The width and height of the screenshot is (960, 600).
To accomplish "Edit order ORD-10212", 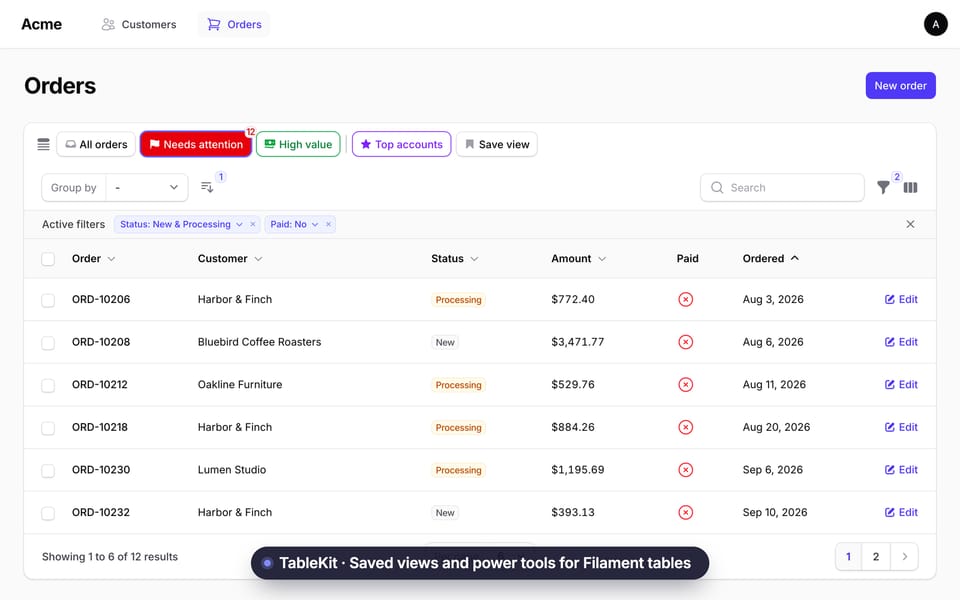I will pyautogui.click(x=901, y=384).
